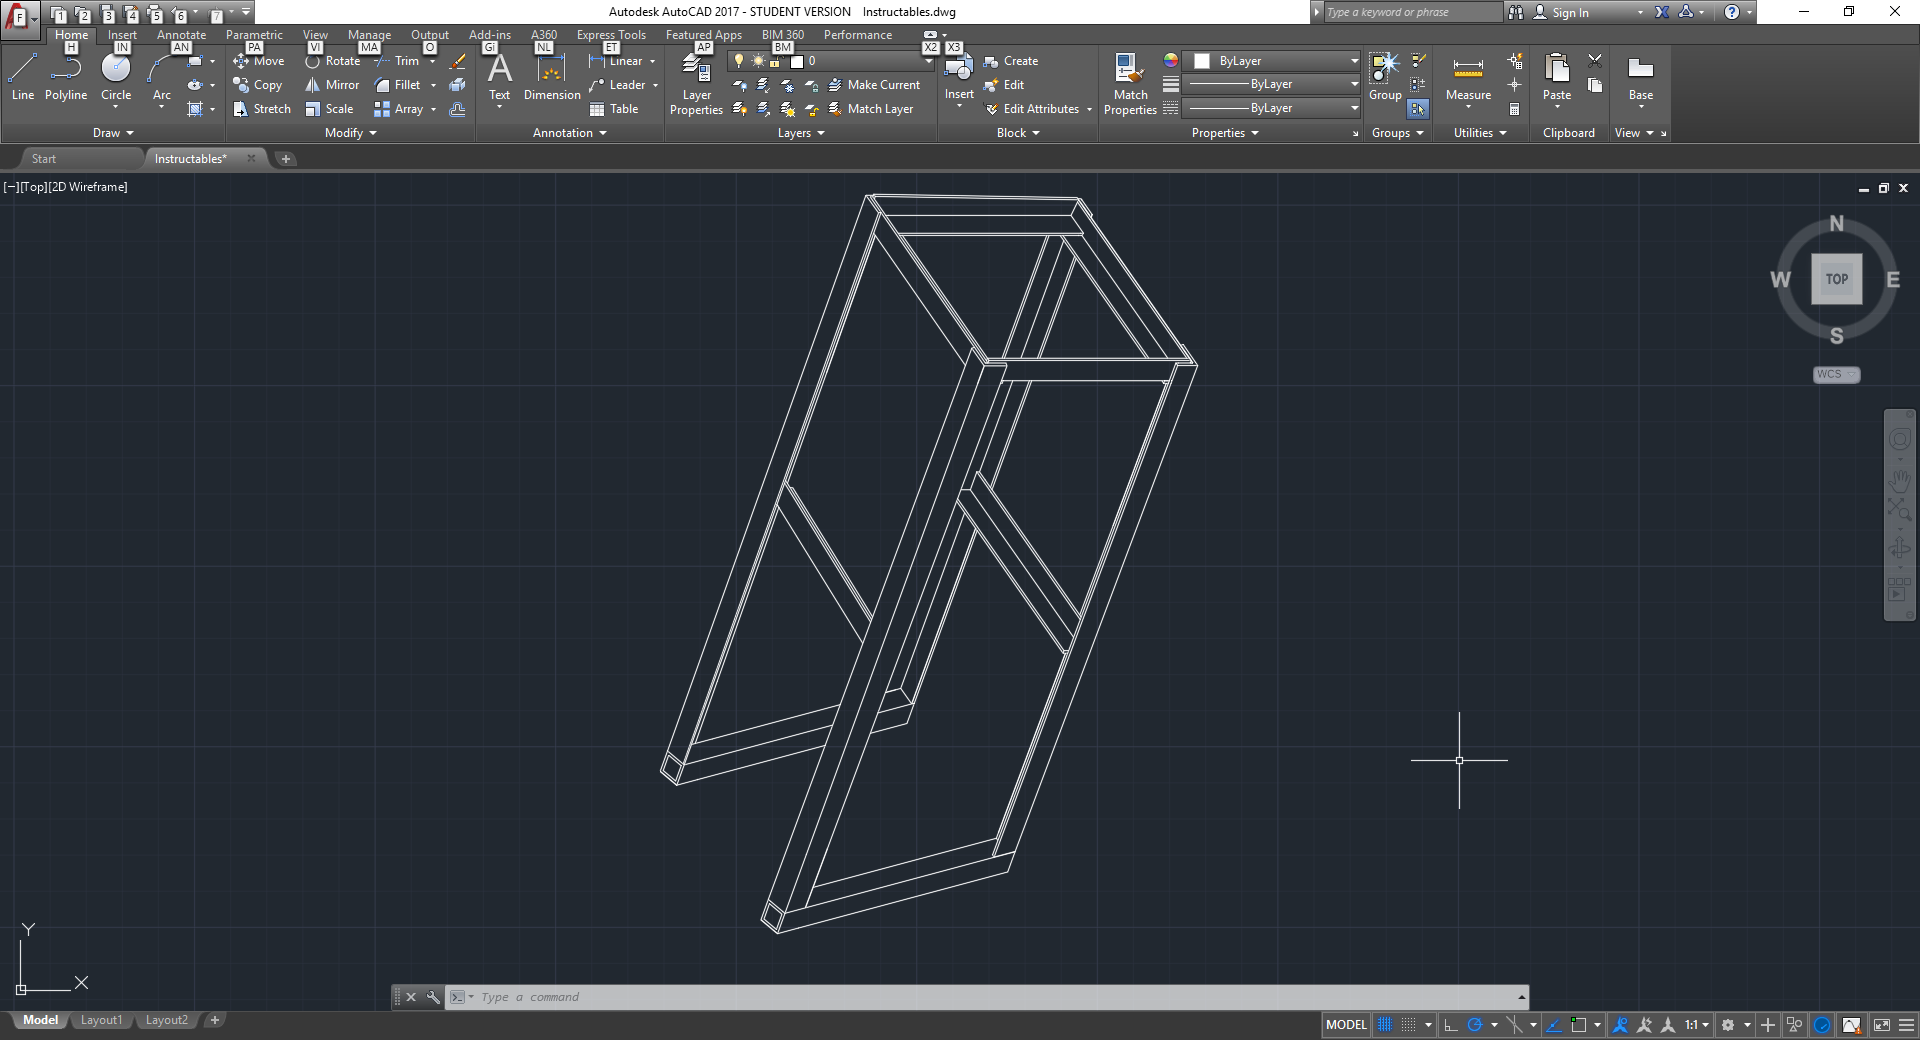Screen dimensions: 1920x1040
Task: Open the Quick Calculator icon
Action: click(x=1515, y=109)
